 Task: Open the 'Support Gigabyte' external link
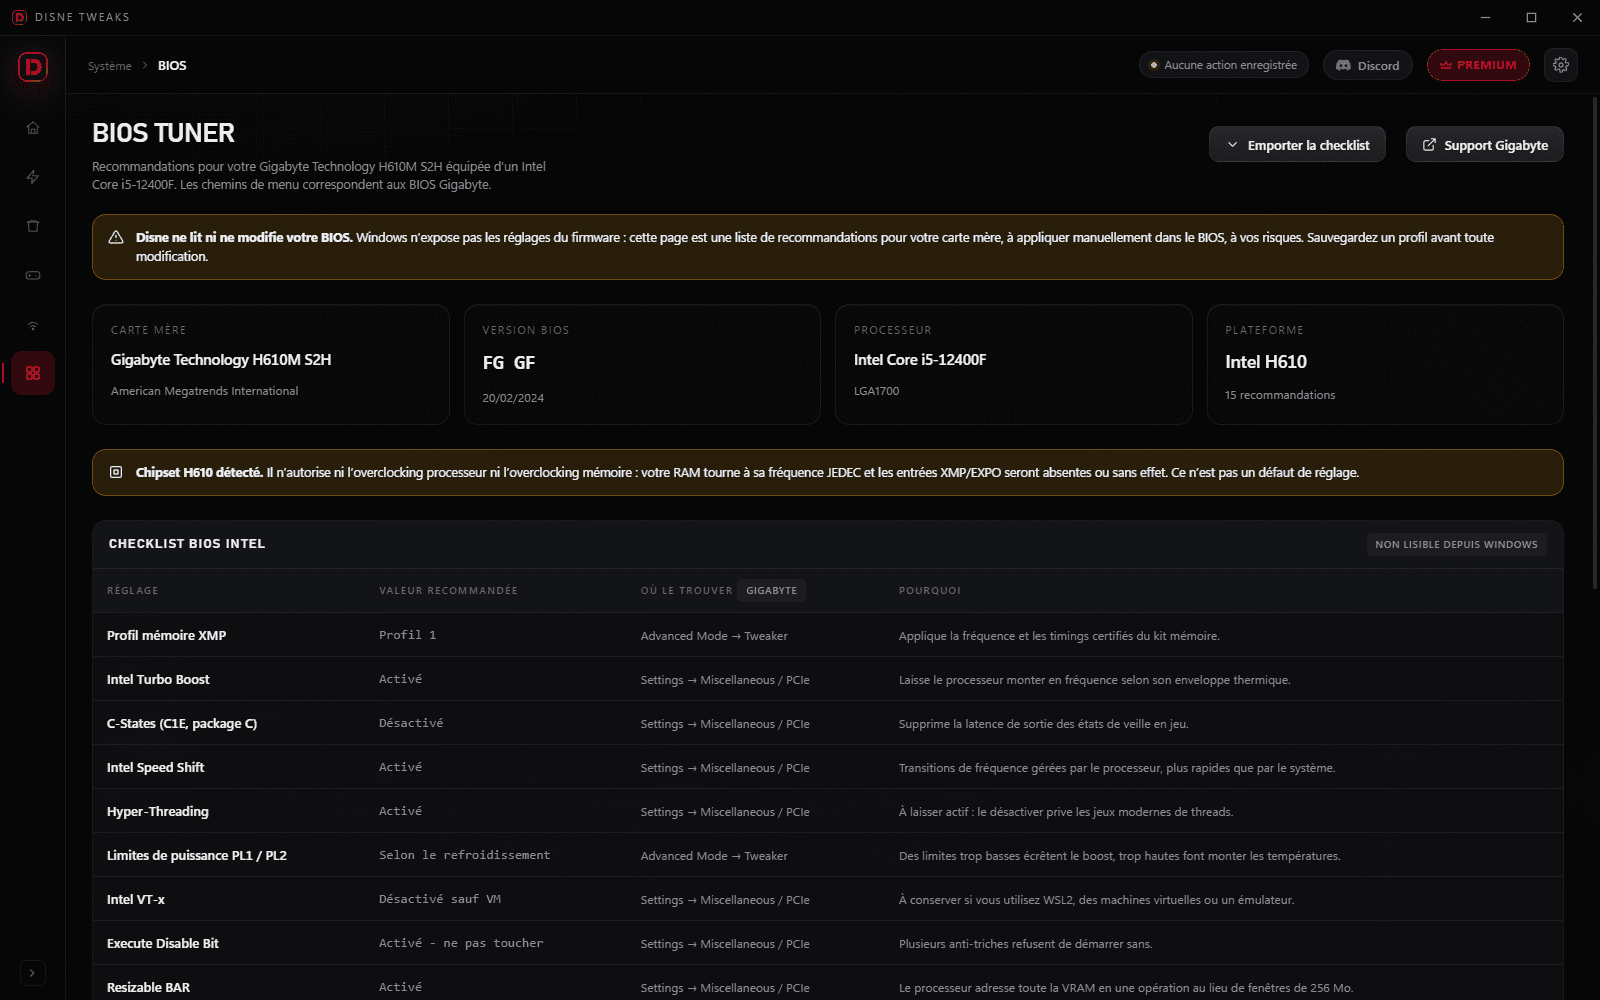1484,145
